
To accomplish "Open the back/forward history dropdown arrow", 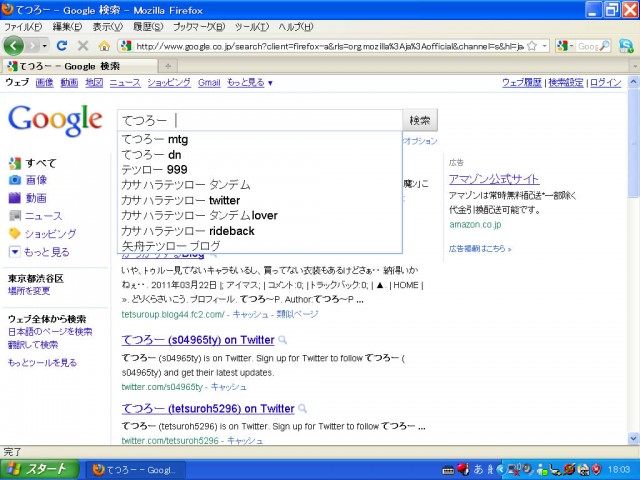I will coord(44,46).
